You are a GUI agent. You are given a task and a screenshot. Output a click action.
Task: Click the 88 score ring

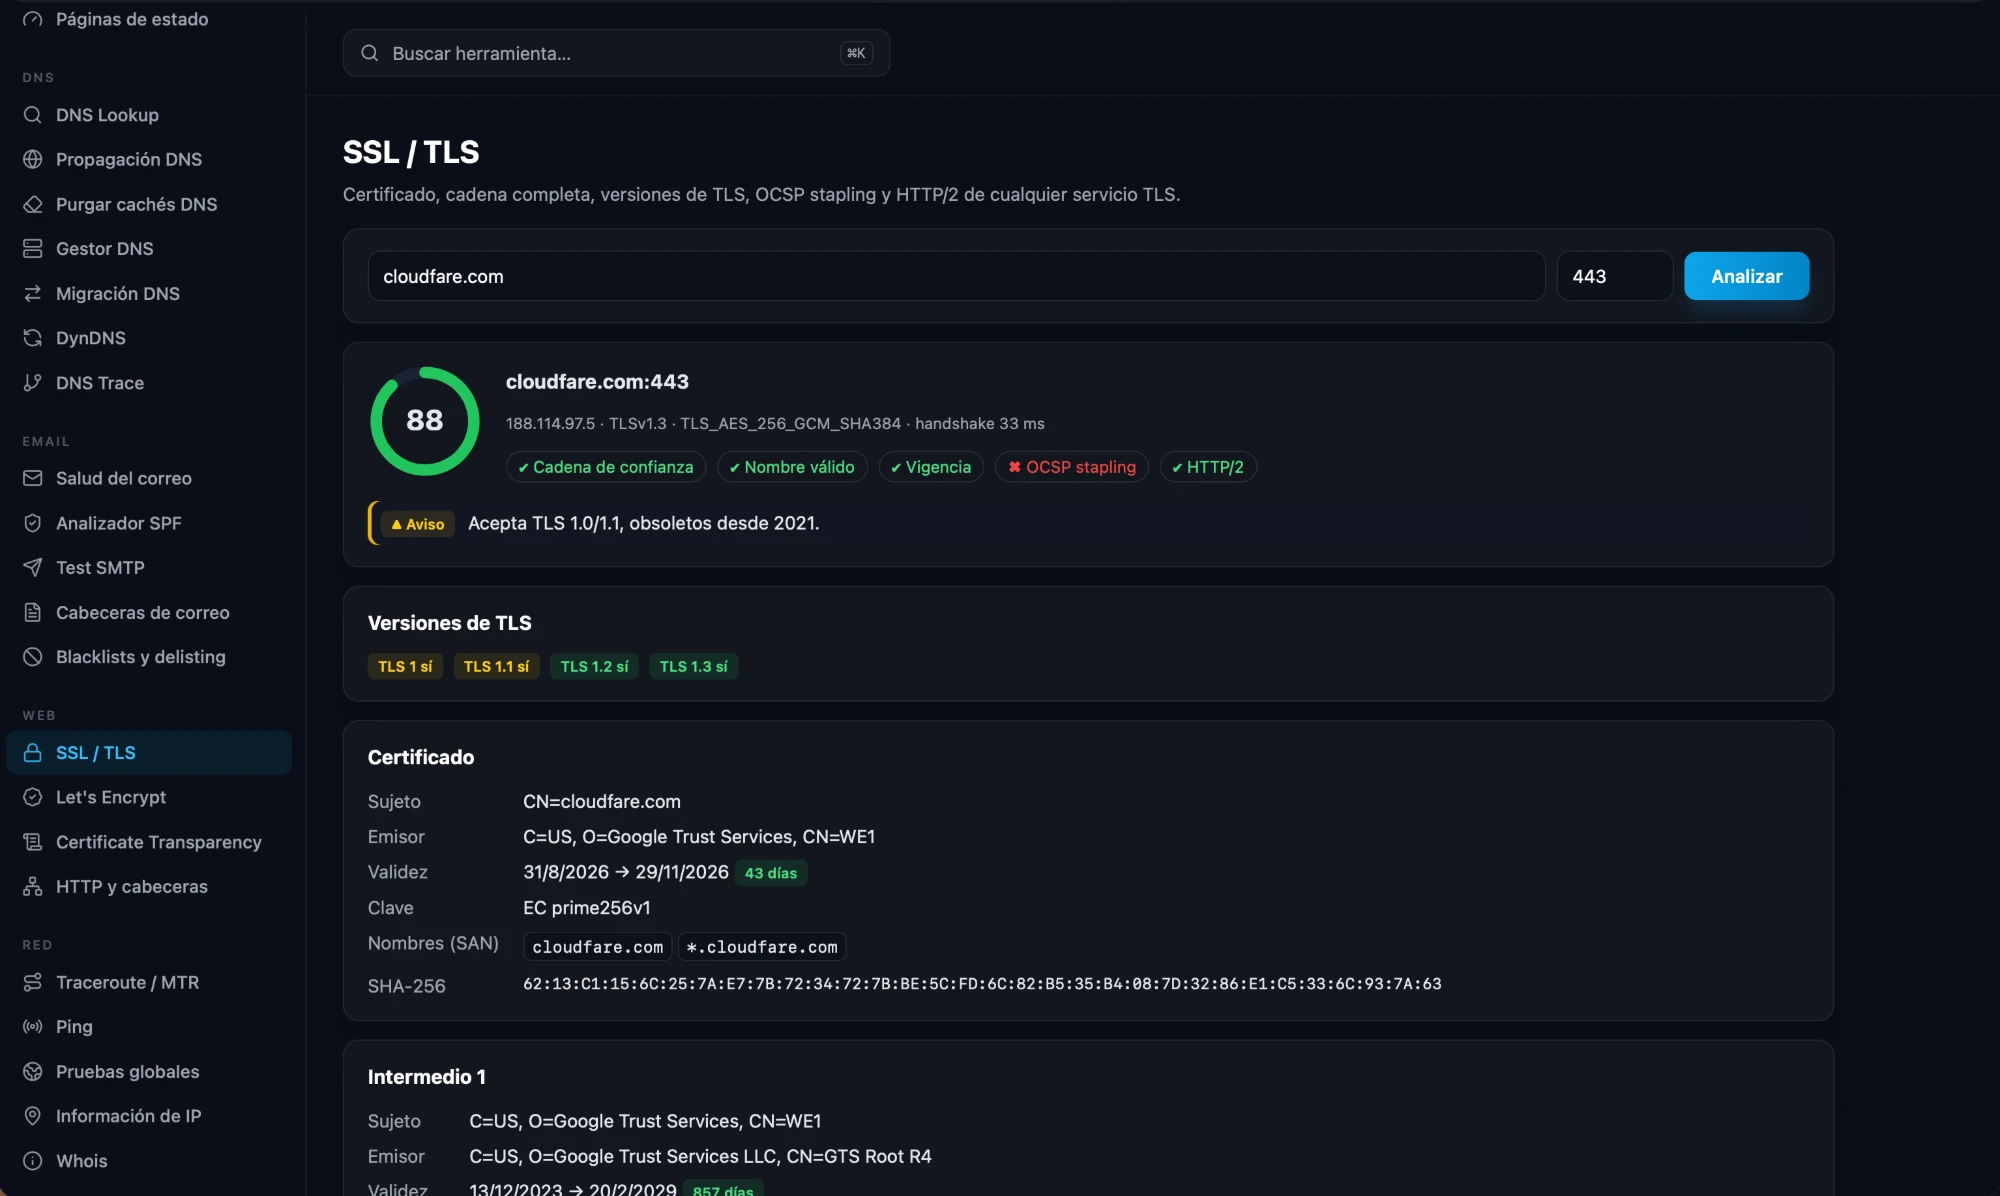pos(425,421)
